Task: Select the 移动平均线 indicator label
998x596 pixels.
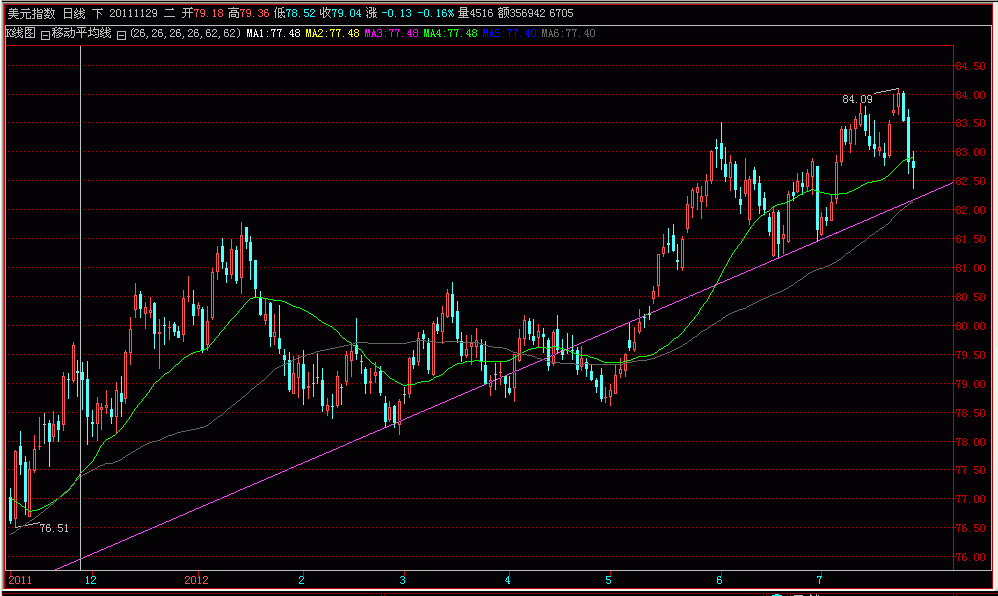Action: (81, 33)
